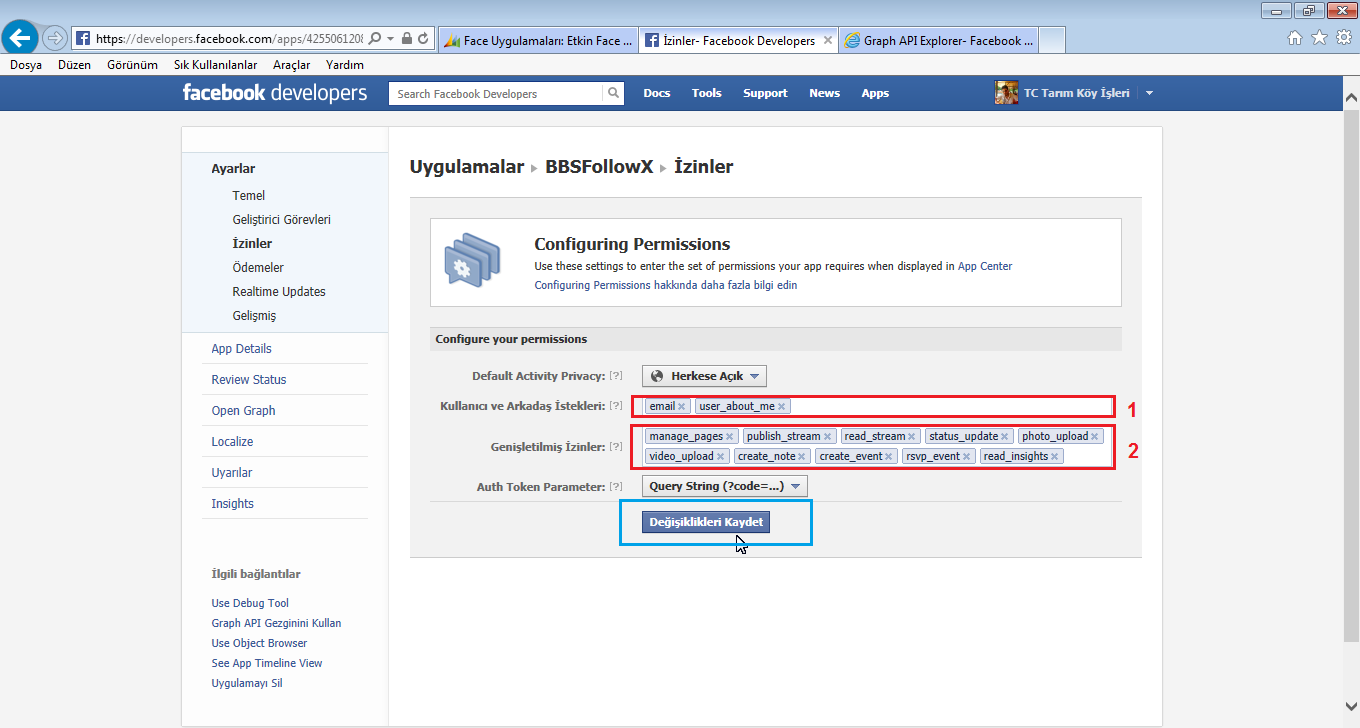1360x728 pixels.
Task: Click the Facebook Developers search magnifier button
Action: coord(614,93)
